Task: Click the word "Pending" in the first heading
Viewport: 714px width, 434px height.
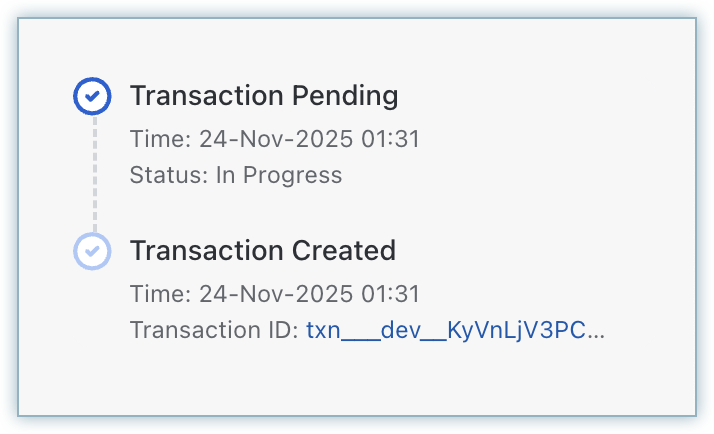Action: pos(344,96)
